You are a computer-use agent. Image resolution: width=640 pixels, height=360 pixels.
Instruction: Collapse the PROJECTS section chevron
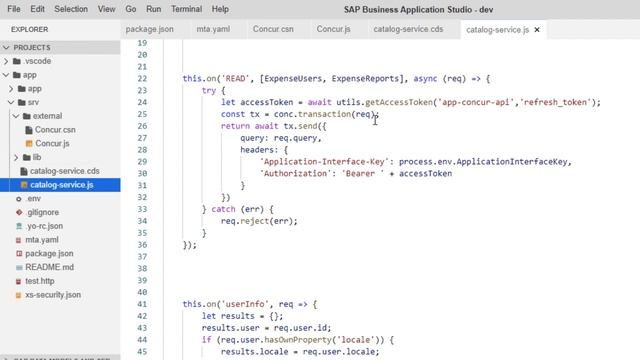(6, 48)
